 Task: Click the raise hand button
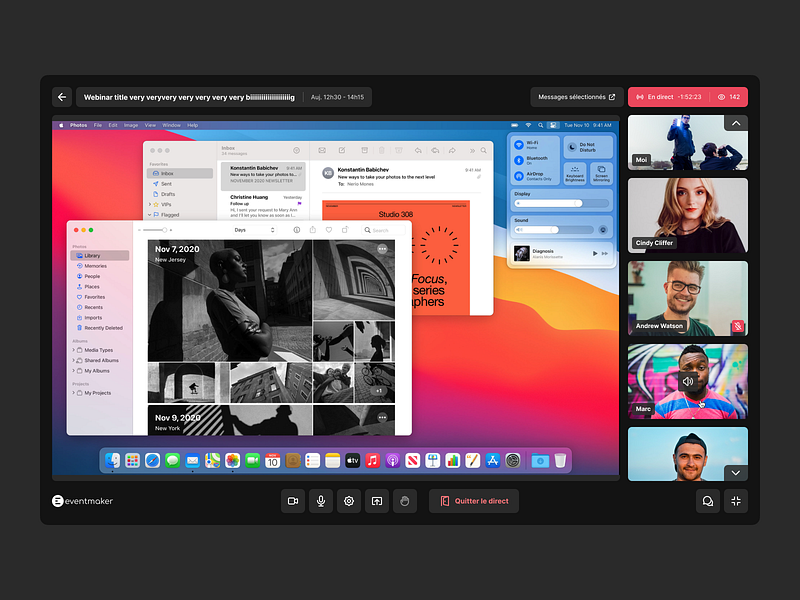[x=405, y=501]
